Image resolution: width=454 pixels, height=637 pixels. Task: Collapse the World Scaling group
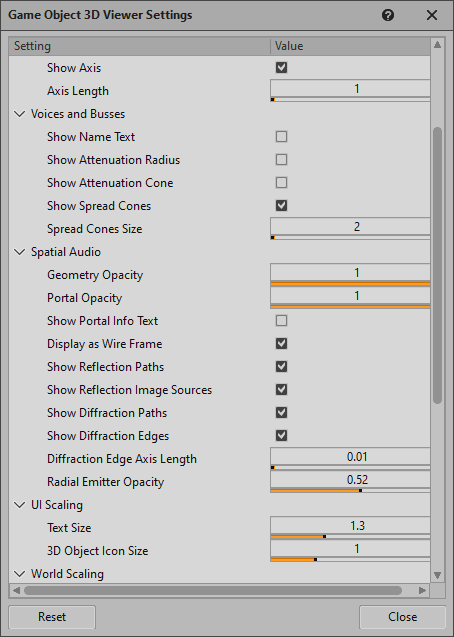[19, 574]
